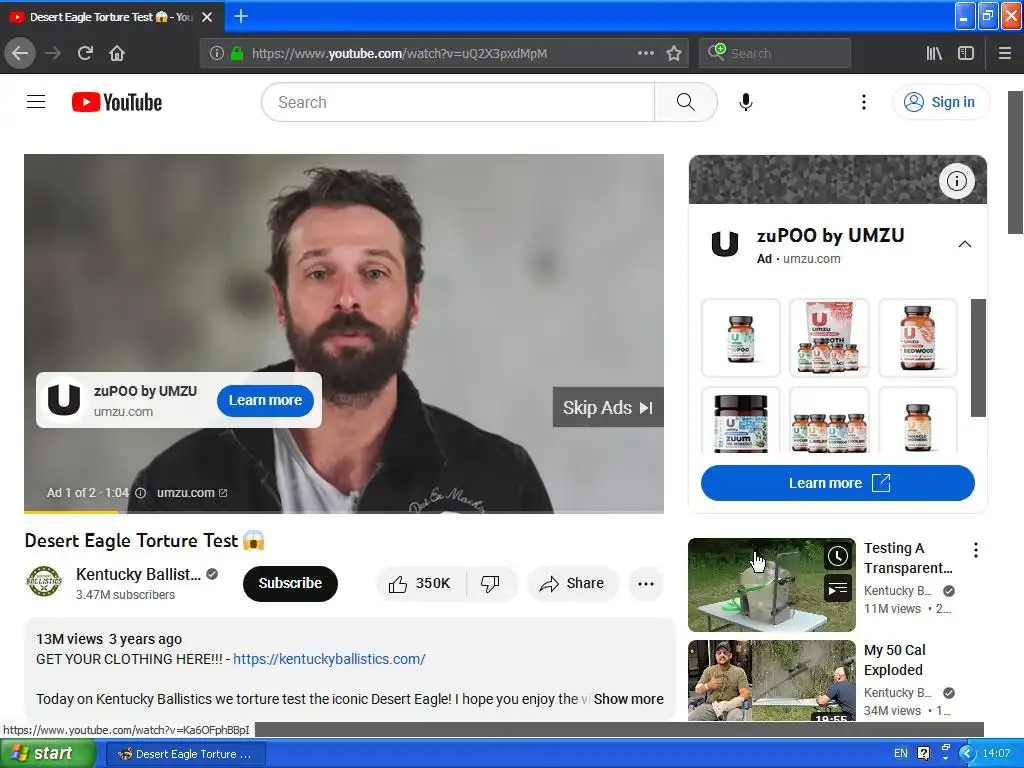Screen dimensions: 1024x768
Task: Close the Desert Eagle Torture Test tab
Action: [207, 17]
